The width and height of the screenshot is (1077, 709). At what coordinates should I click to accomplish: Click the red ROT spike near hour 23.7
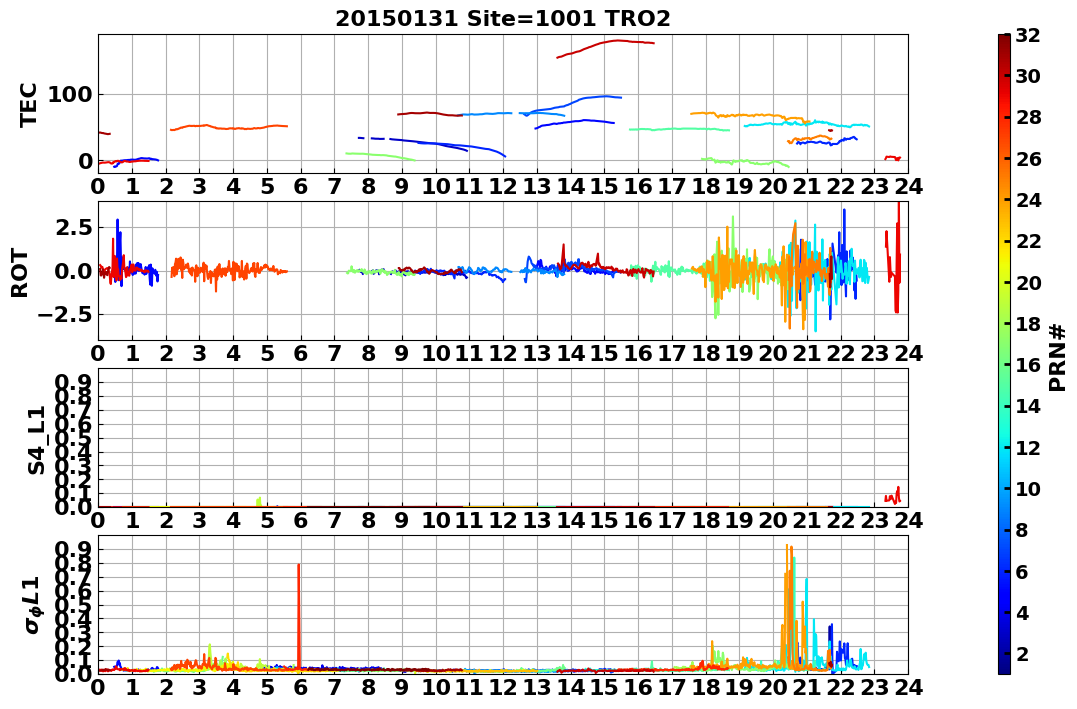click(898, 258)
